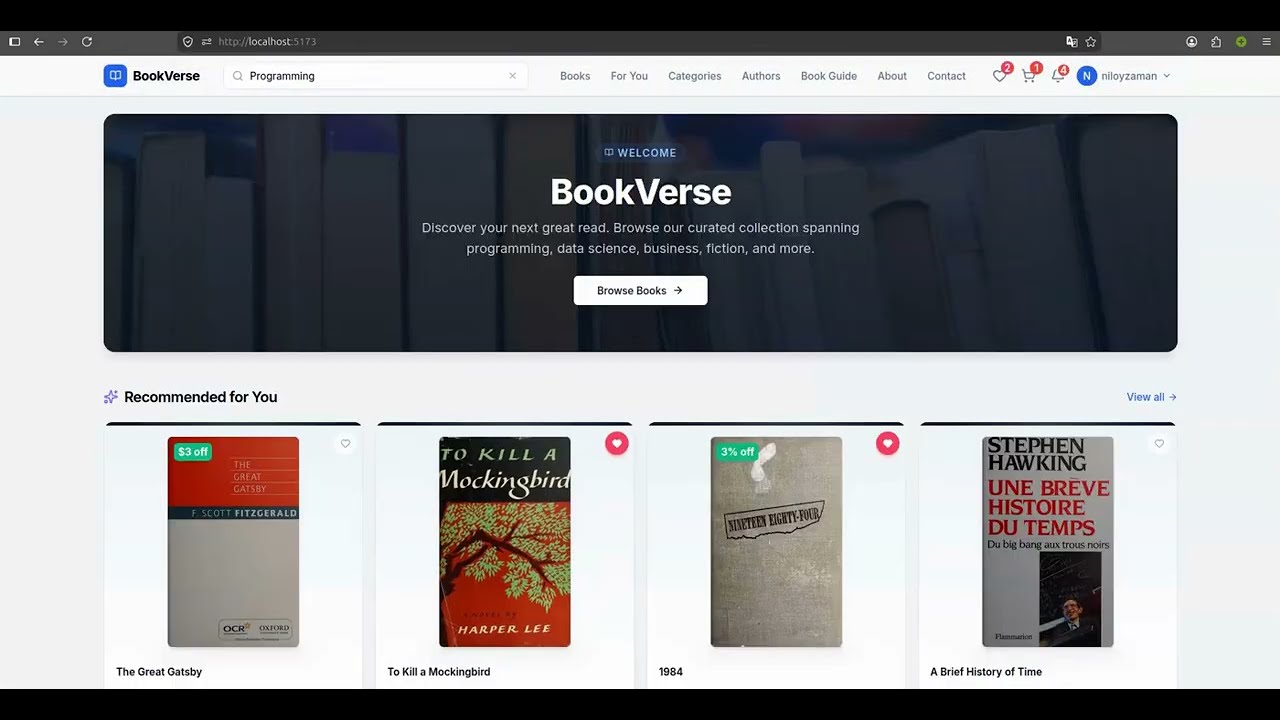Screen dimensions: 1280x720
Task: Click the address bar URL localhost:5173
Action: (x=267, y=42)
